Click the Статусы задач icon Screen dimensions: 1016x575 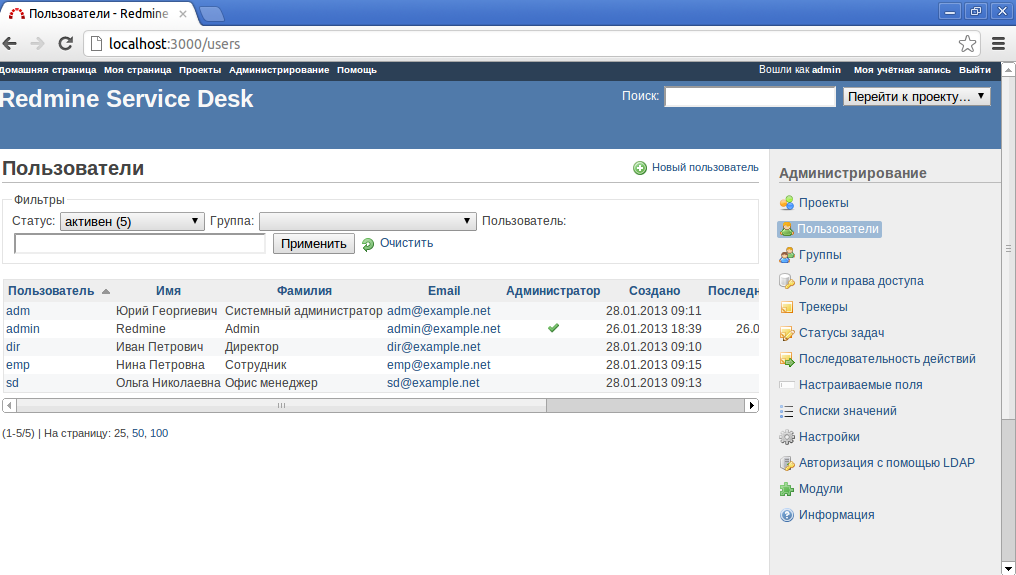click(x=787, y=333)
